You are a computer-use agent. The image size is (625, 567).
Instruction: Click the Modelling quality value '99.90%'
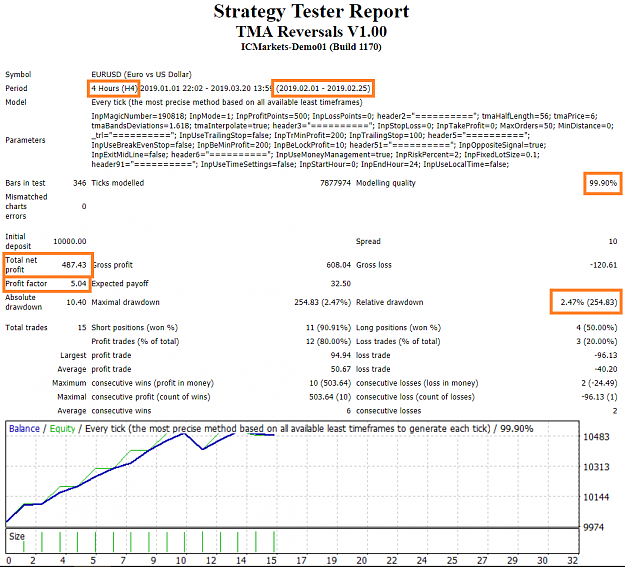[603, 183]
